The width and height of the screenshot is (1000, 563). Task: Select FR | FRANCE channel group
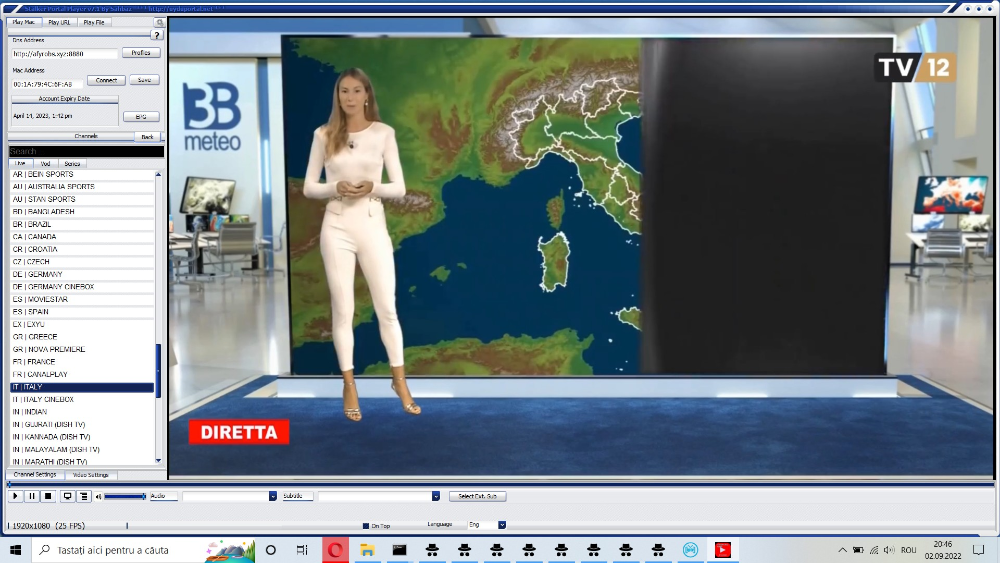[82, 362]
